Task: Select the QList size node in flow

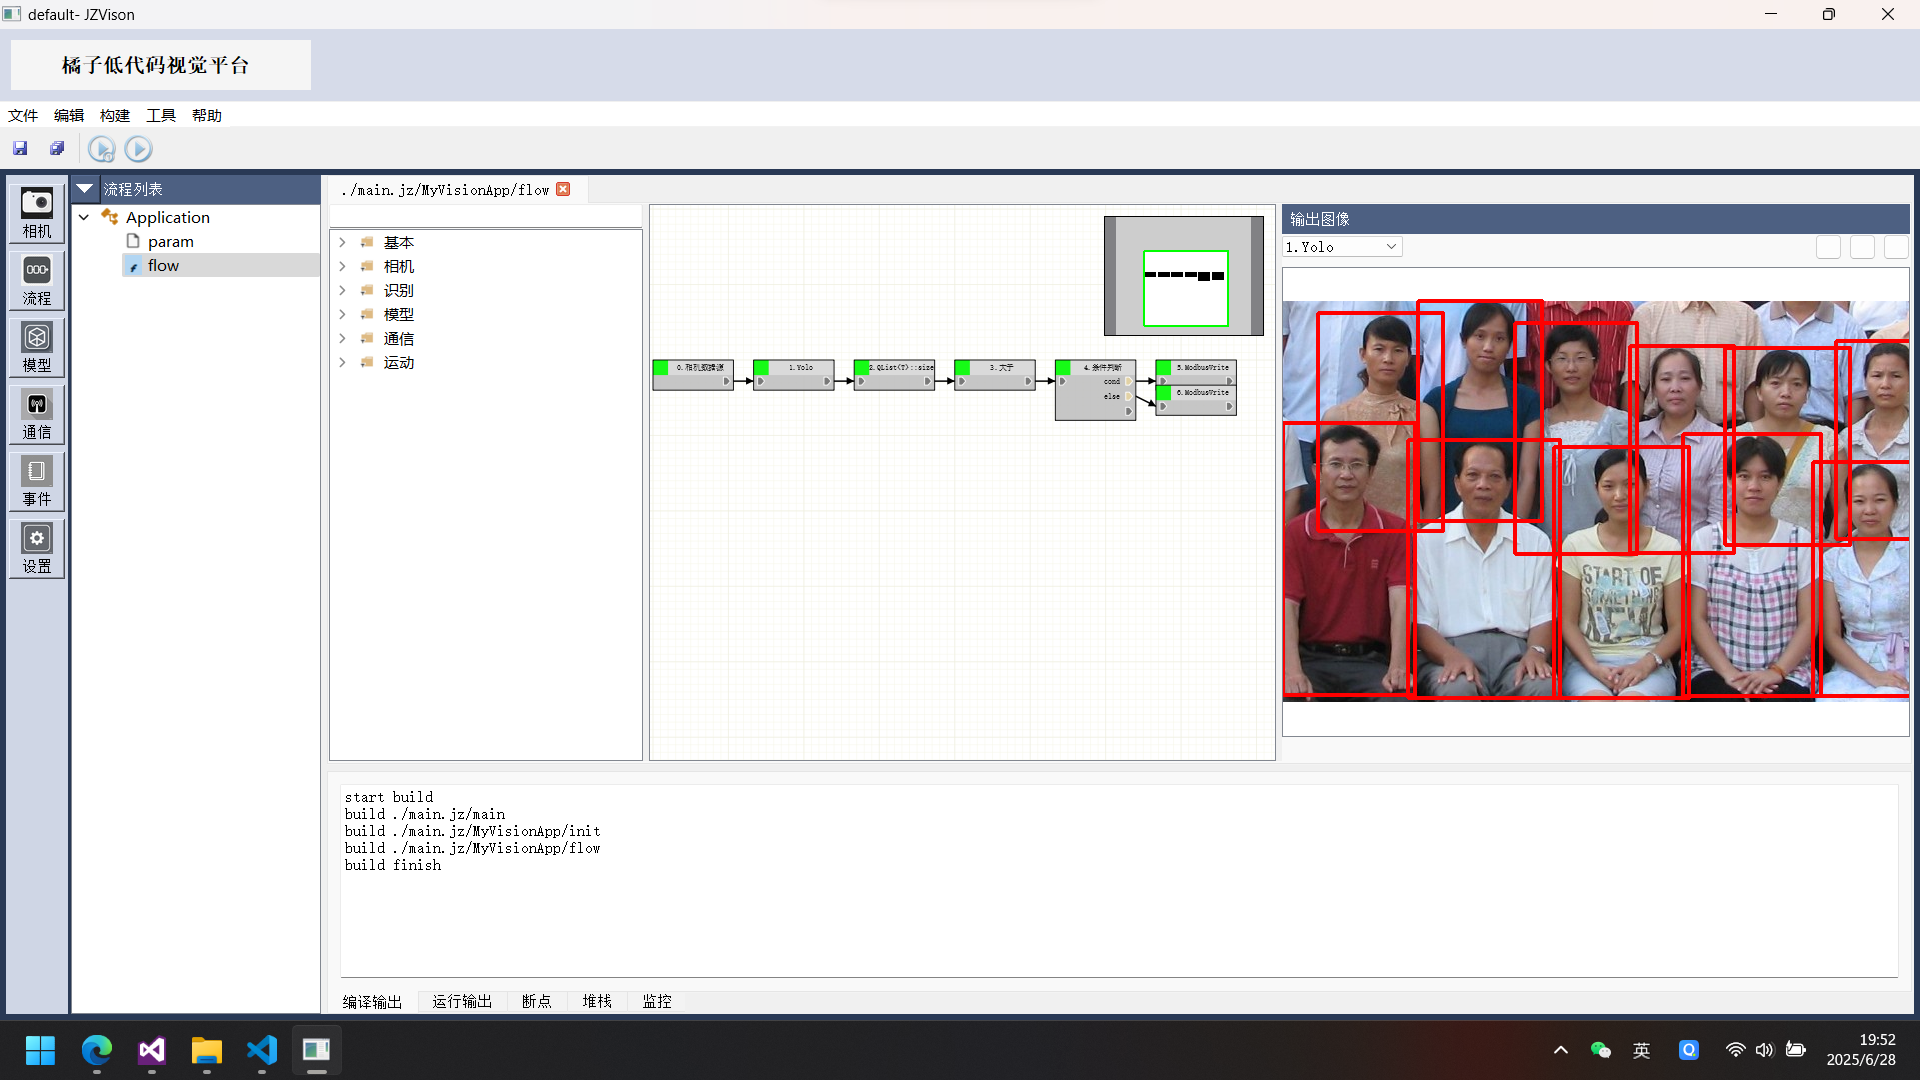Action: click(x=895, y=375)
